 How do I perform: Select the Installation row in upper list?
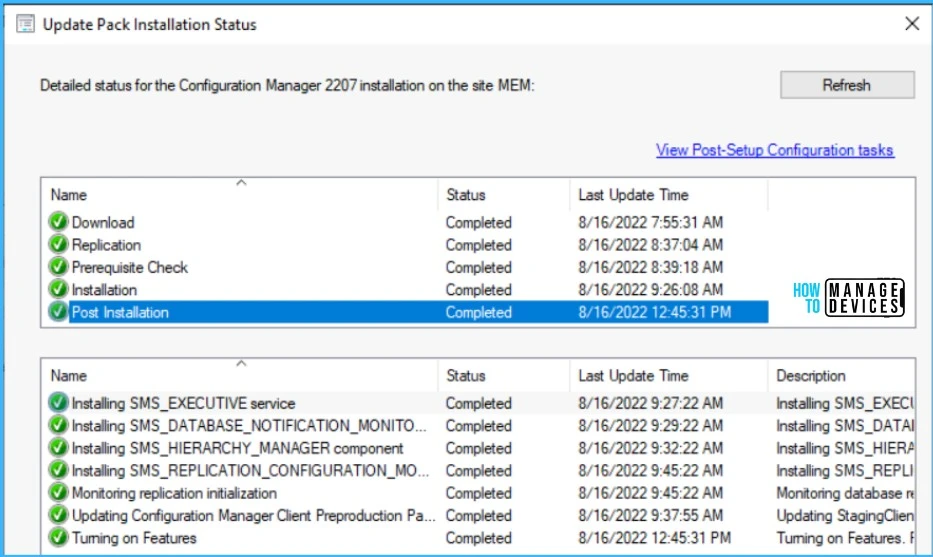click(x=408, y=289)
